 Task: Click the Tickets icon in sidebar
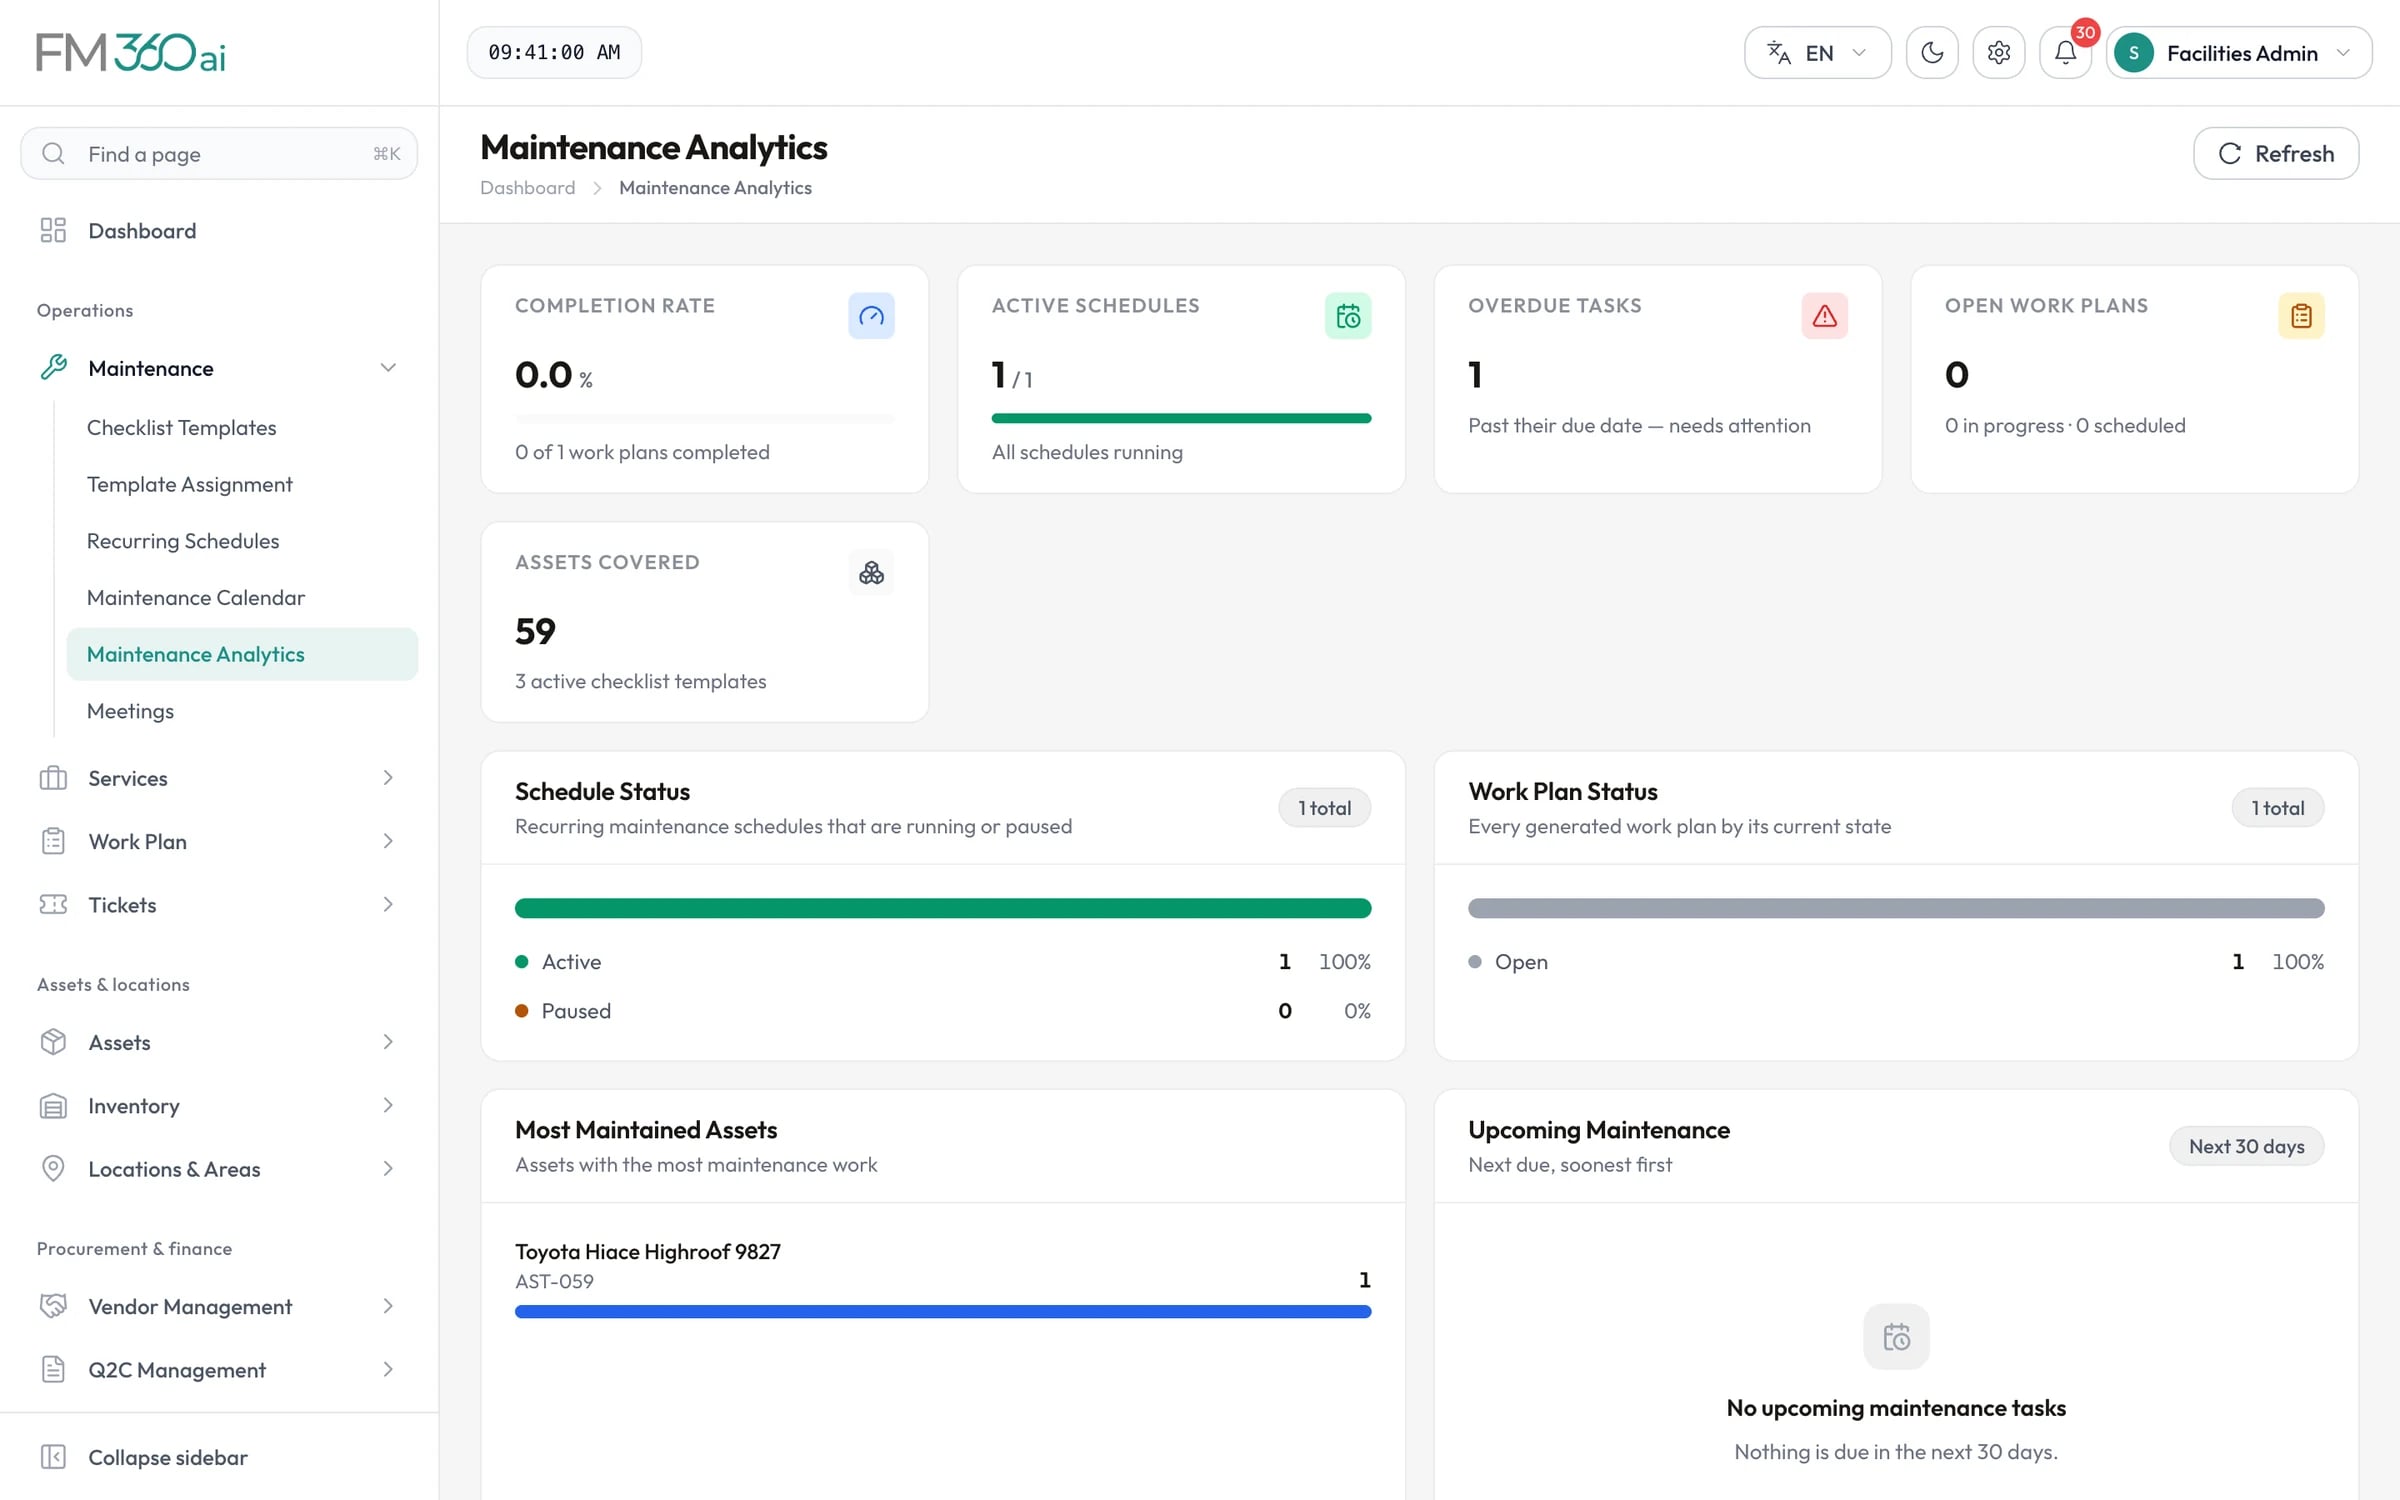coord(53,905)
